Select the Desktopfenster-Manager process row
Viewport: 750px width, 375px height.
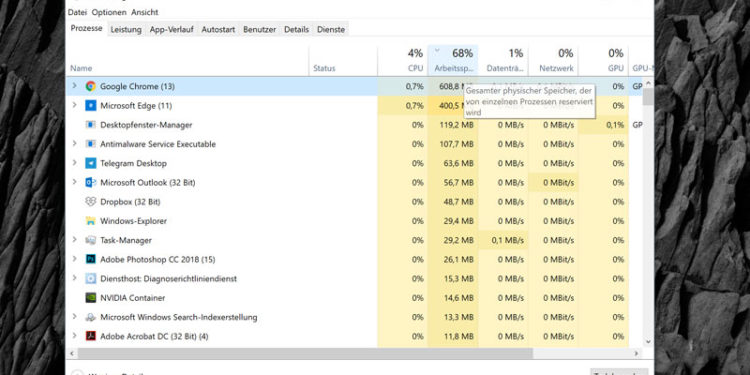pos(354,125)
